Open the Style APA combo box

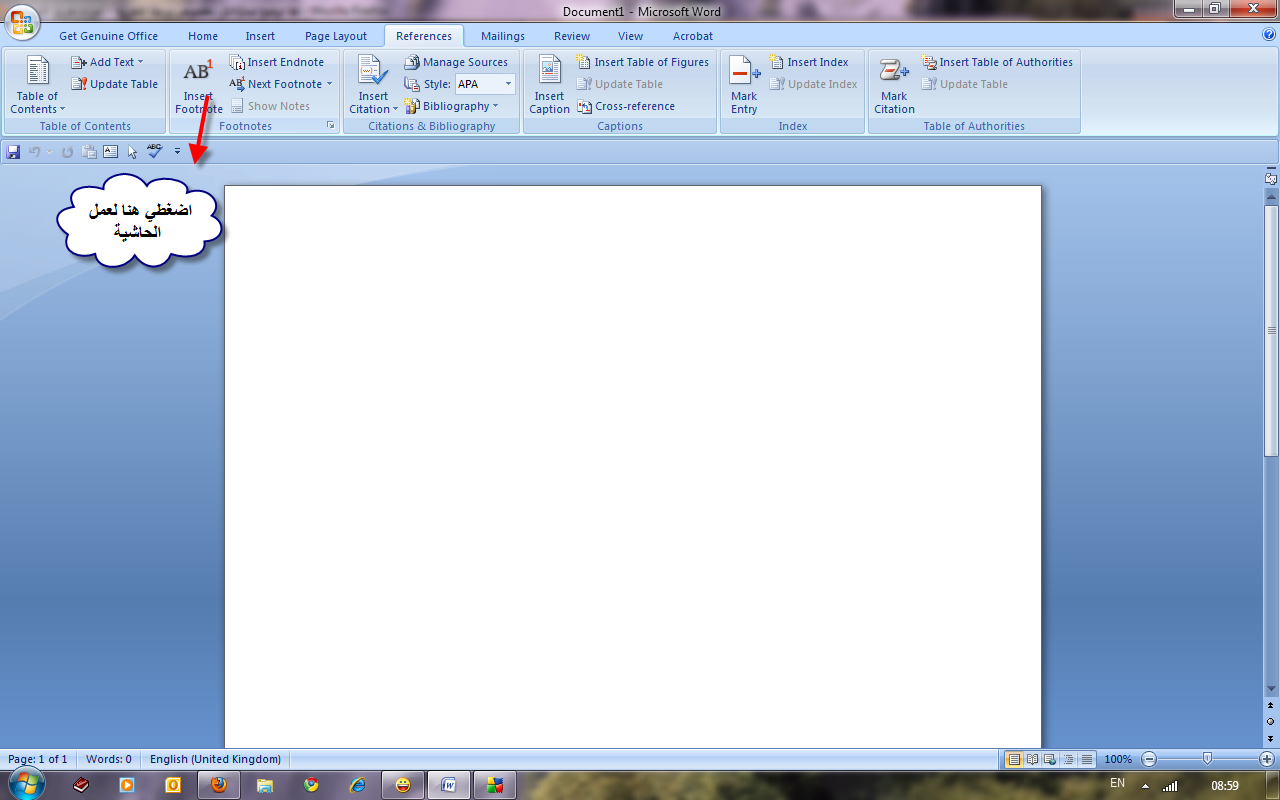coord(485,84)
